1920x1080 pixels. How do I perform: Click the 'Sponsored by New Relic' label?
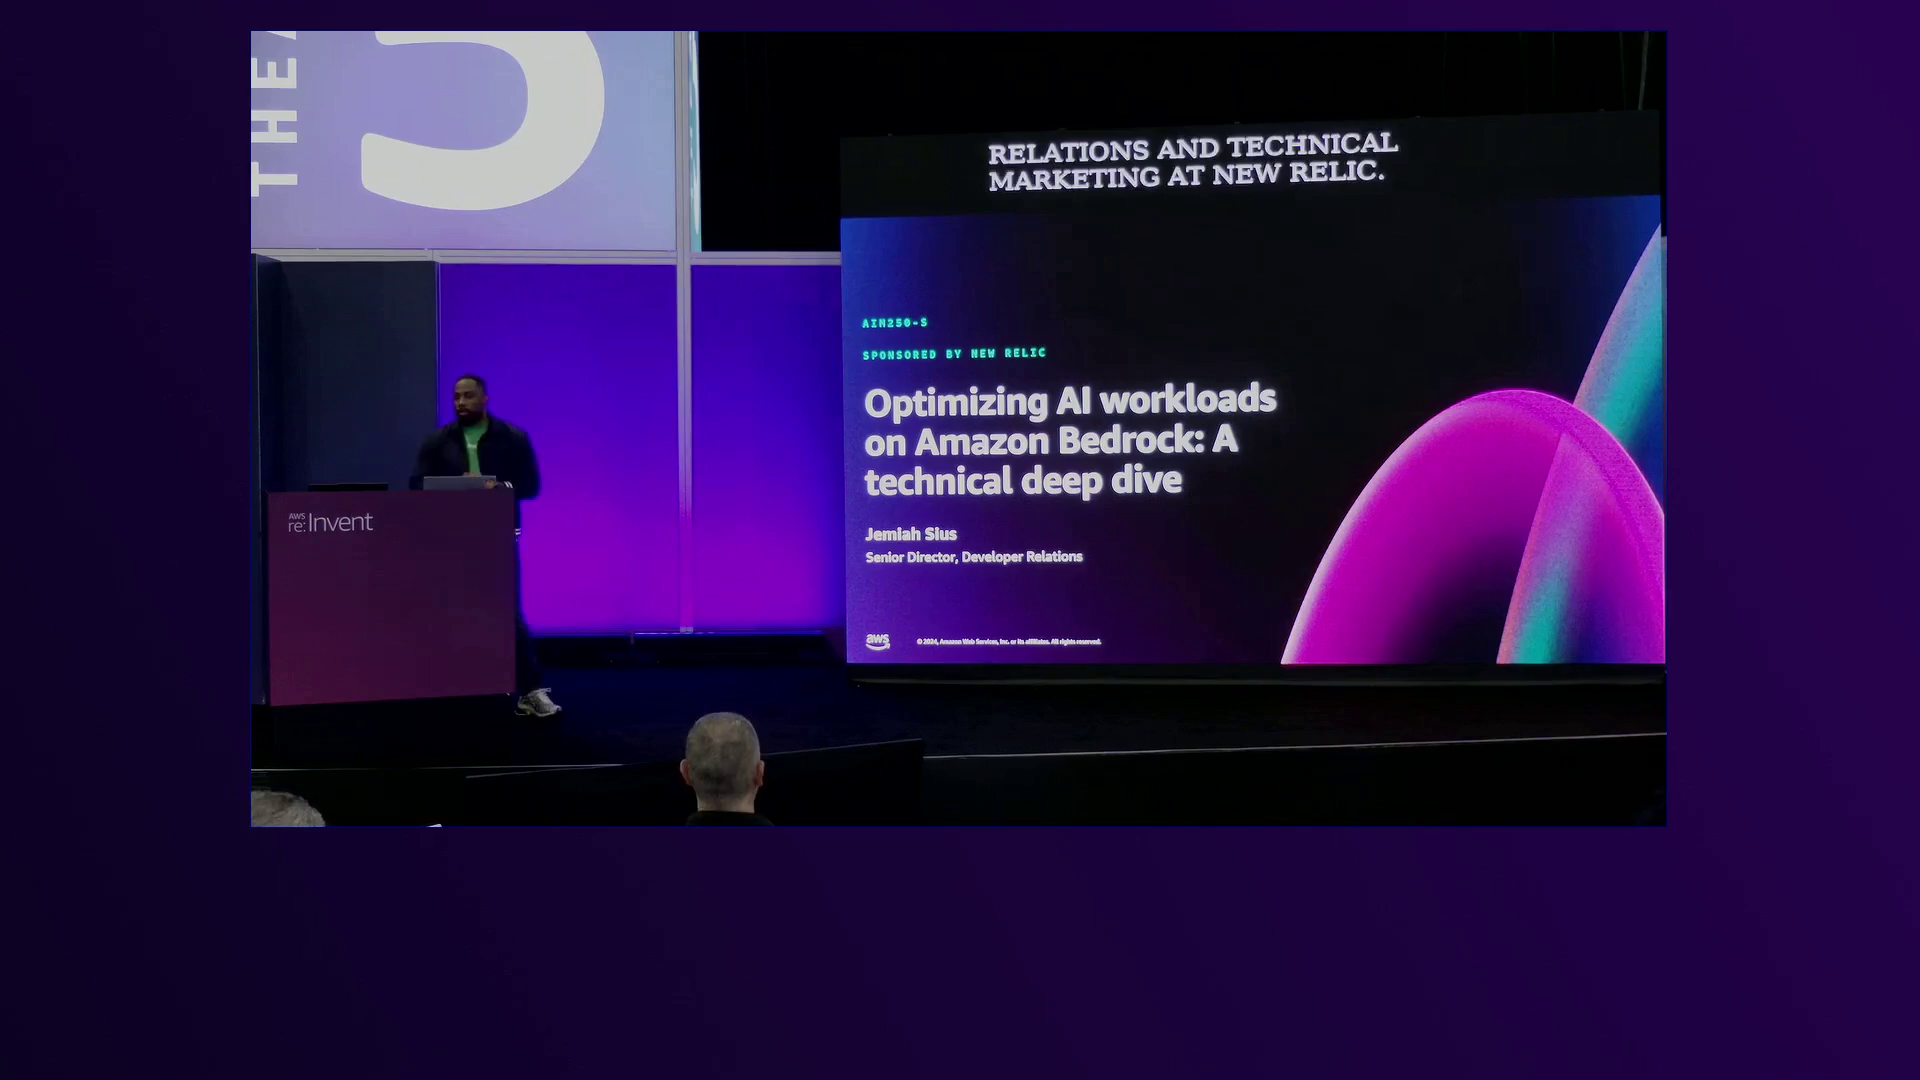tap(954, 354)
